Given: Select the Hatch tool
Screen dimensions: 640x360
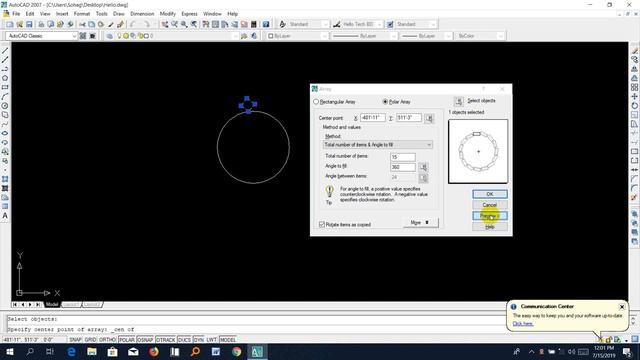Looking at the screenshot, I should pyautogui.click(x=5, y=179).
